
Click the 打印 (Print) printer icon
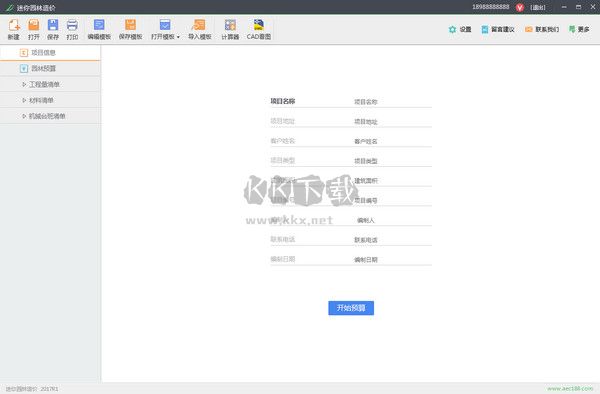[x=72, y=25]
